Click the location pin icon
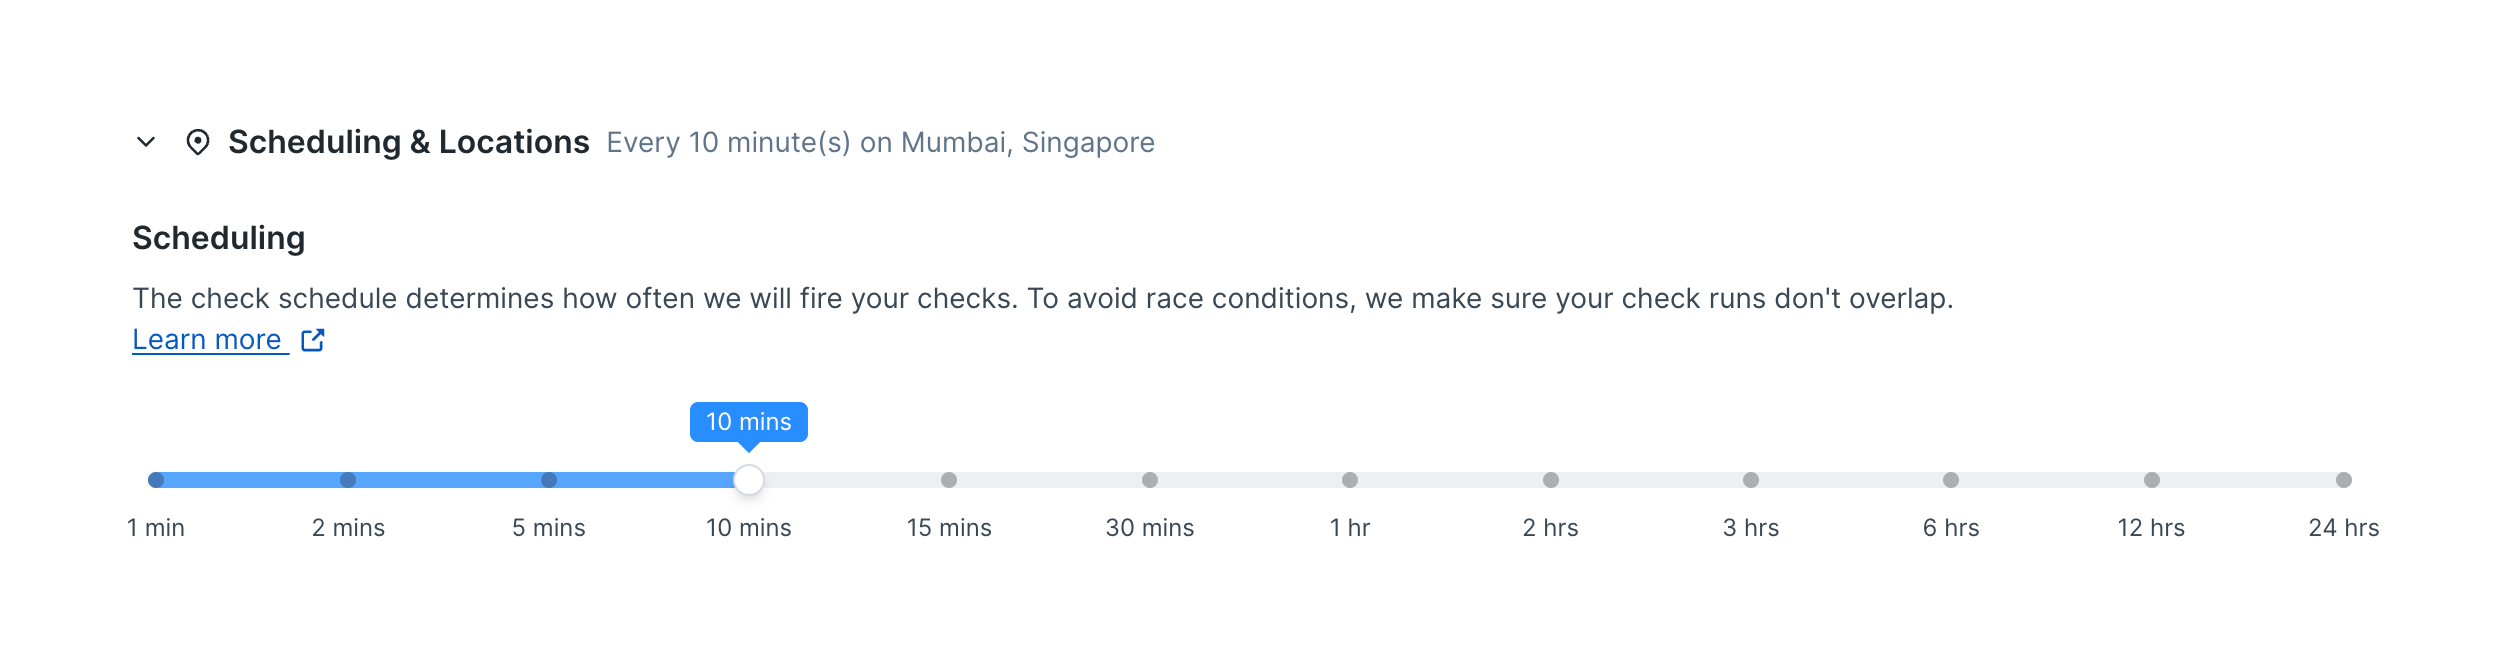This screenshot has height=665, width=2507. [198, 142]
